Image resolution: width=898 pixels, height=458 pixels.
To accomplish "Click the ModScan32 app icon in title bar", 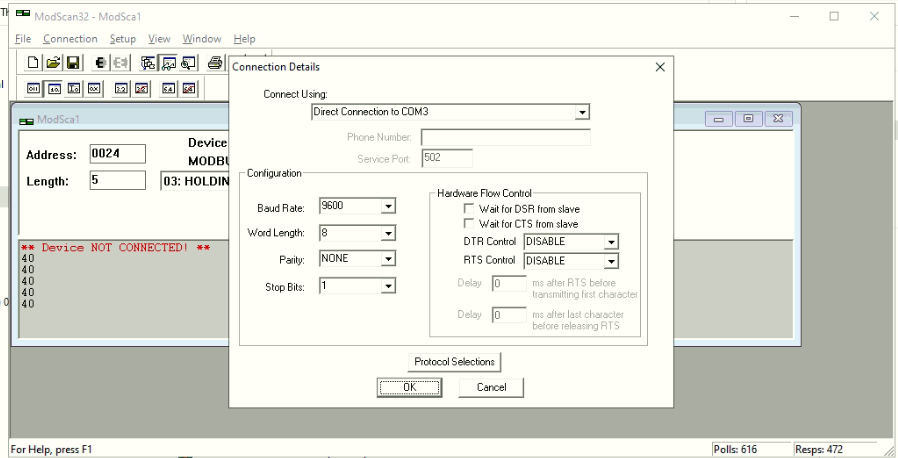I will coord(23,14).
